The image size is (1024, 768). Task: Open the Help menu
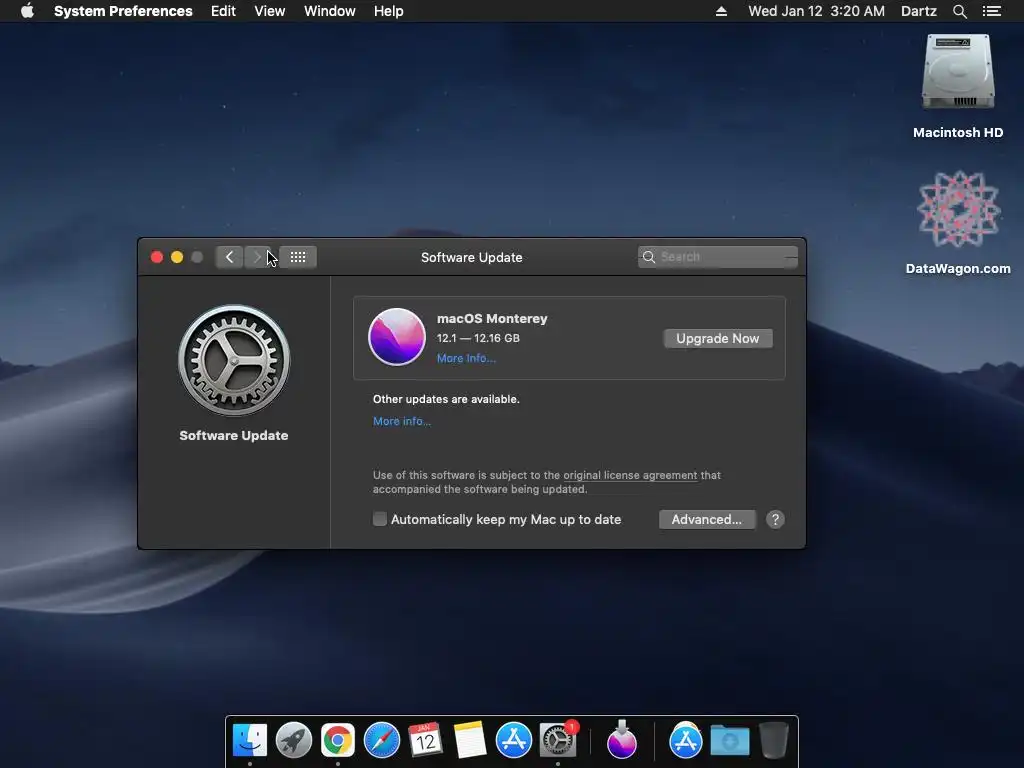[389, 11]
